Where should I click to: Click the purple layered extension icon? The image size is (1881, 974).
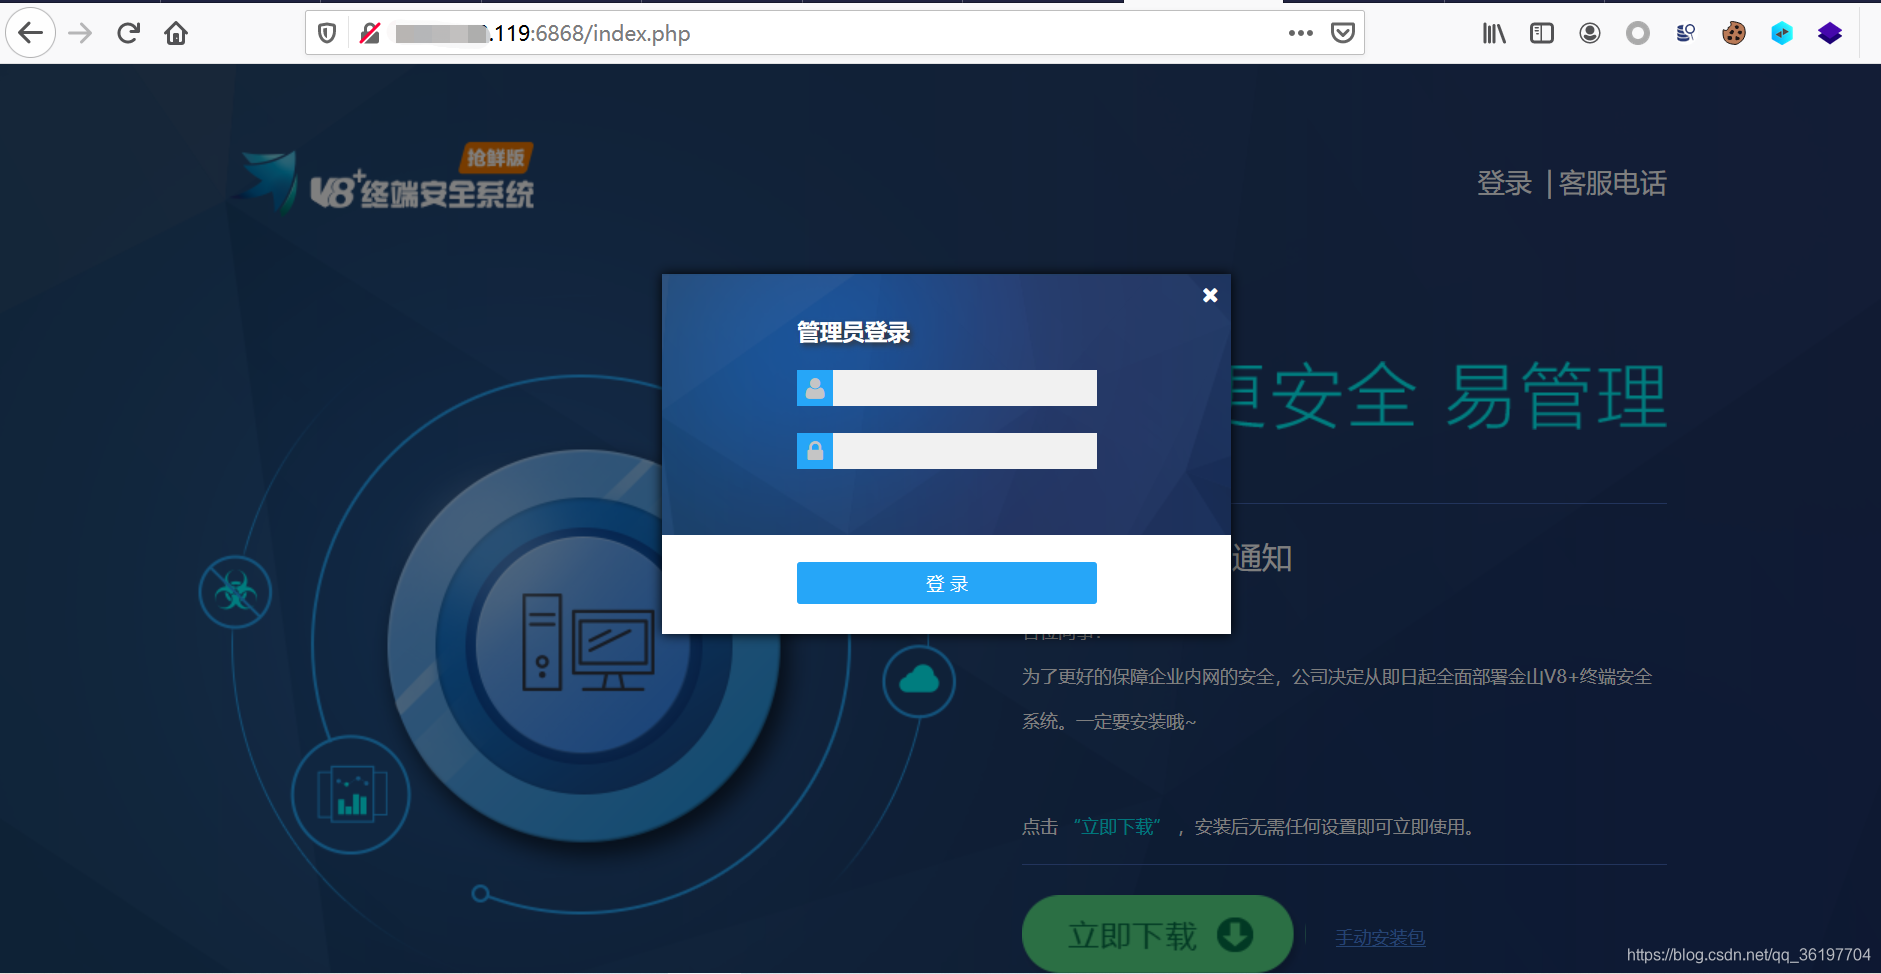(x=1830, y=33)
